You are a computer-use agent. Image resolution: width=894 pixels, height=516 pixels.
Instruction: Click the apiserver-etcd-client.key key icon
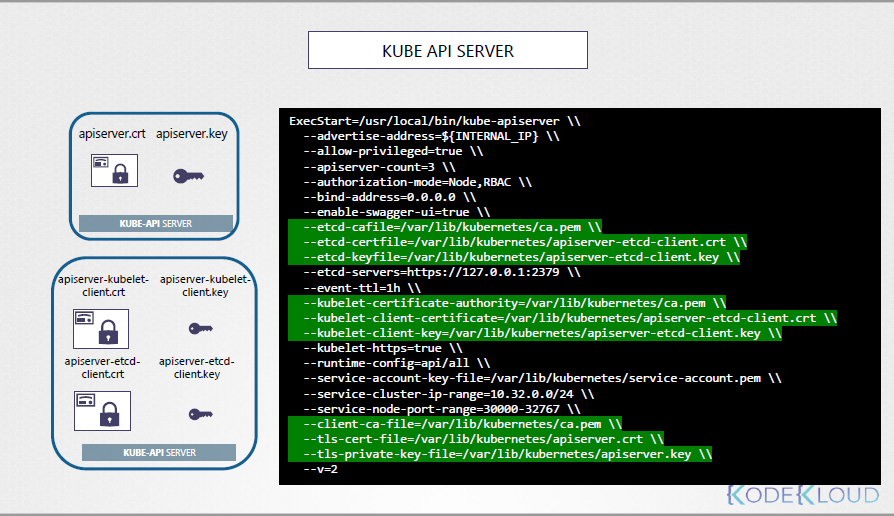(201, 414)
